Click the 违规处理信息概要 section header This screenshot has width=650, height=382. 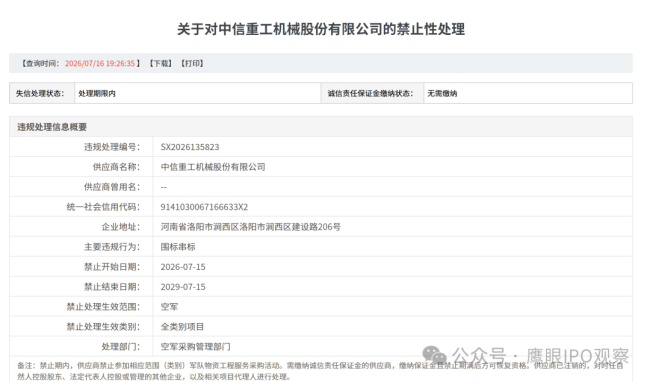52,127
